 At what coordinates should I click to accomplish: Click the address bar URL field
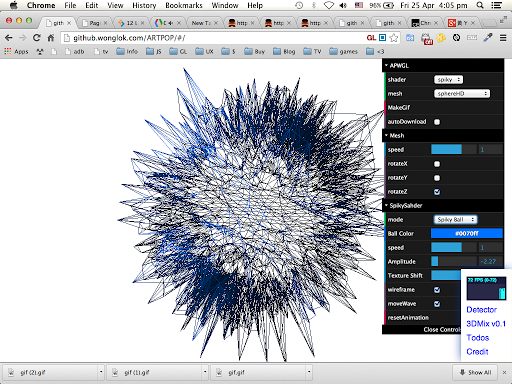pyautogui.click(x=213, y=38)
